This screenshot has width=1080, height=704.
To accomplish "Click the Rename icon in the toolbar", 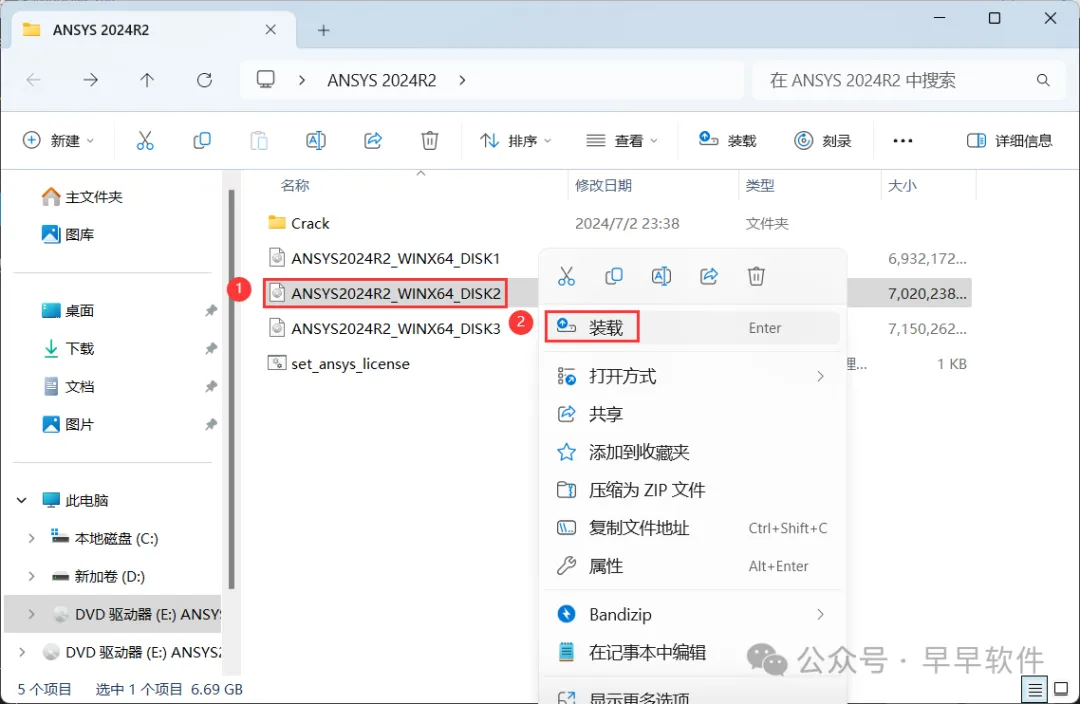I will 315,141.
